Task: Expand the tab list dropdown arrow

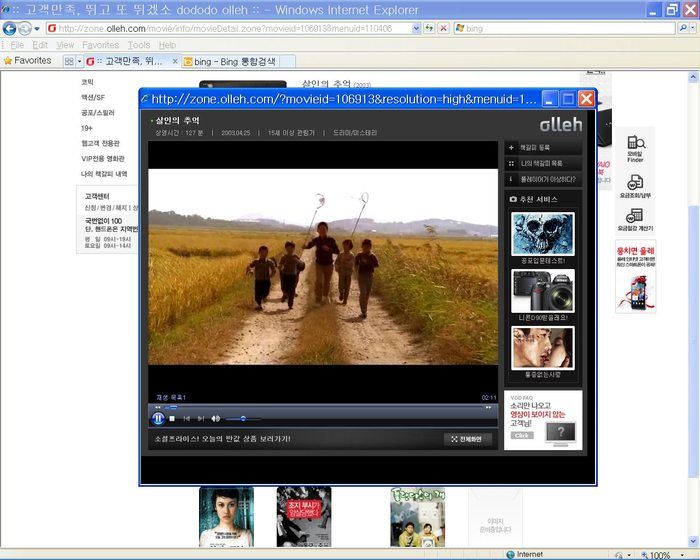Action: 79,61
